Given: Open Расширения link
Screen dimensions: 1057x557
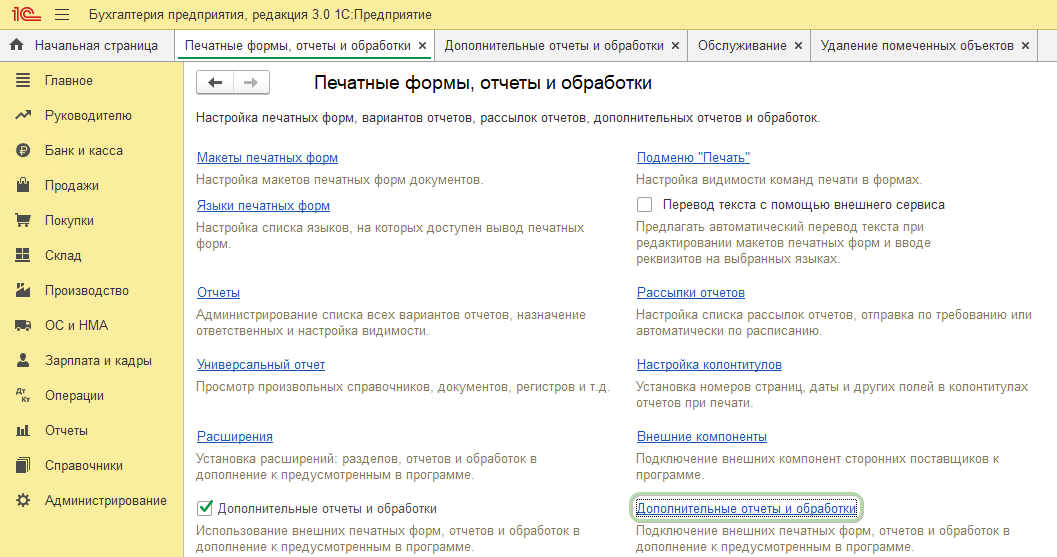Looking at the screenshot, I should 235,436.
